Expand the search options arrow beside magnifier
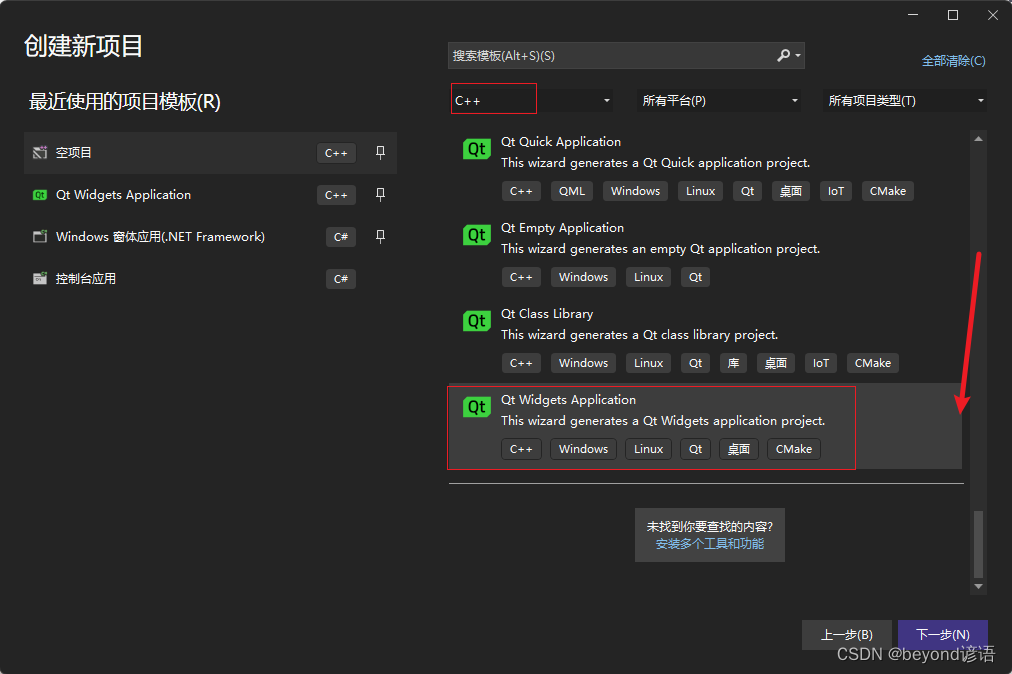1012x674 pixels. click(x=798, y=56)
